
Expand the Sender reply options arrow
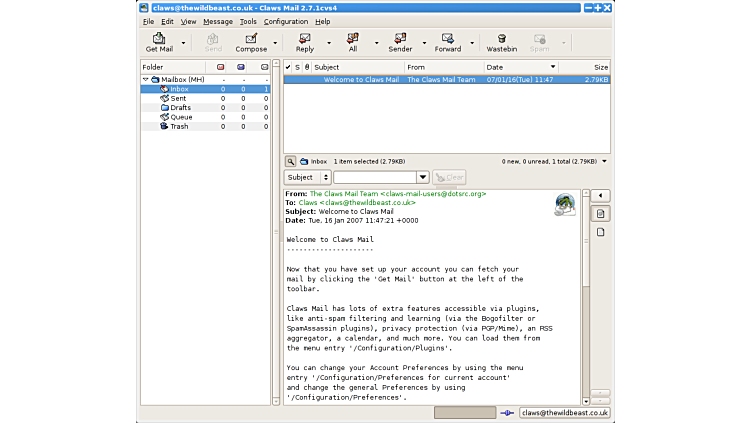tap(424, 43)
